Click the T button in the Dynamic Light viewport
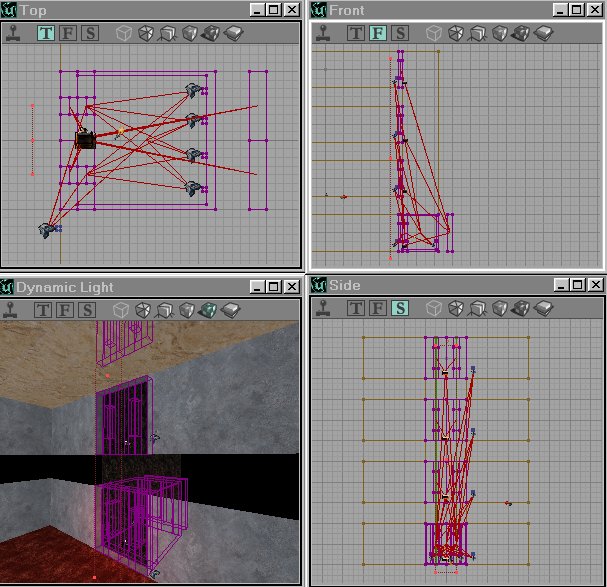This screenshot has height=587, width=607. click(45, 310)
